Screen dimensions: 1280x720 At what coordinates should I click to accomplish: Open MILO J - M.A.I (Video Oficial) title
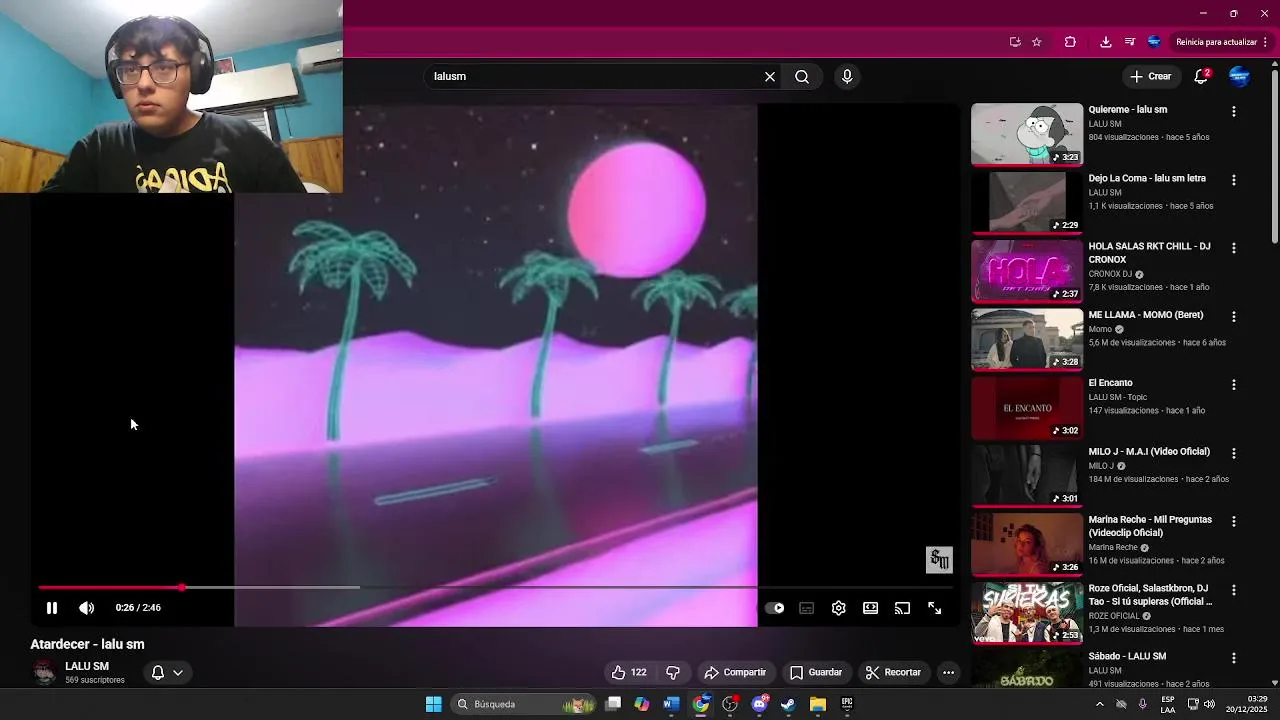pyautogui.click(x=1149, y=451)
